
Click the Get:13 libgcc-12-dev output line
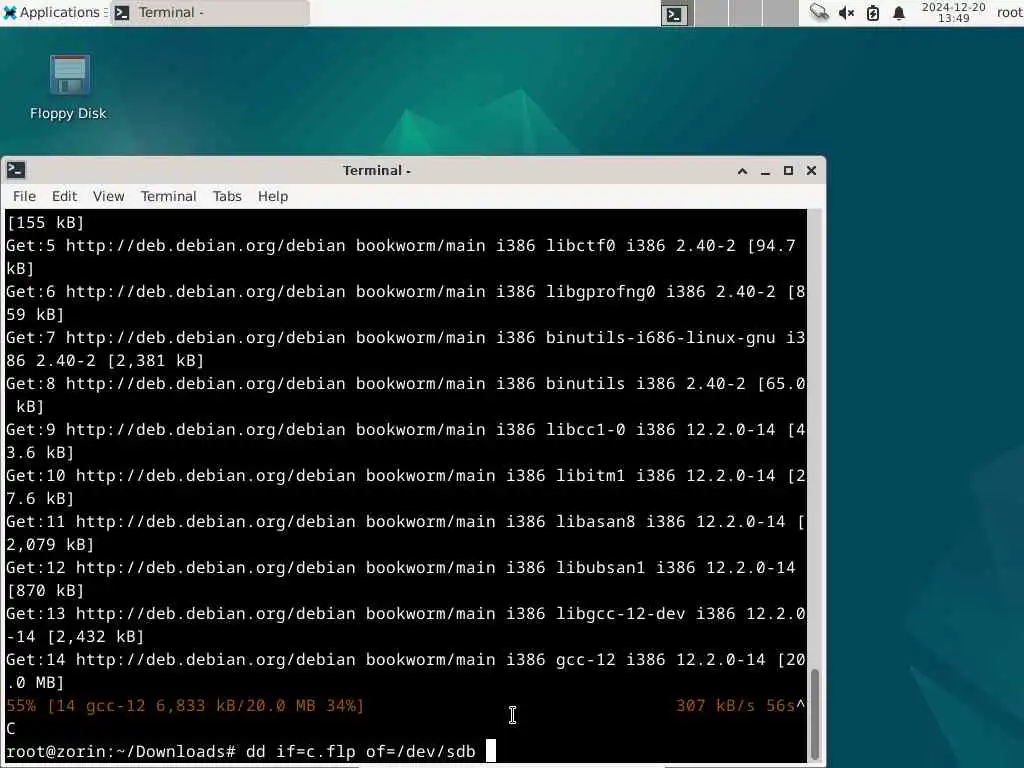coord(406,625)
